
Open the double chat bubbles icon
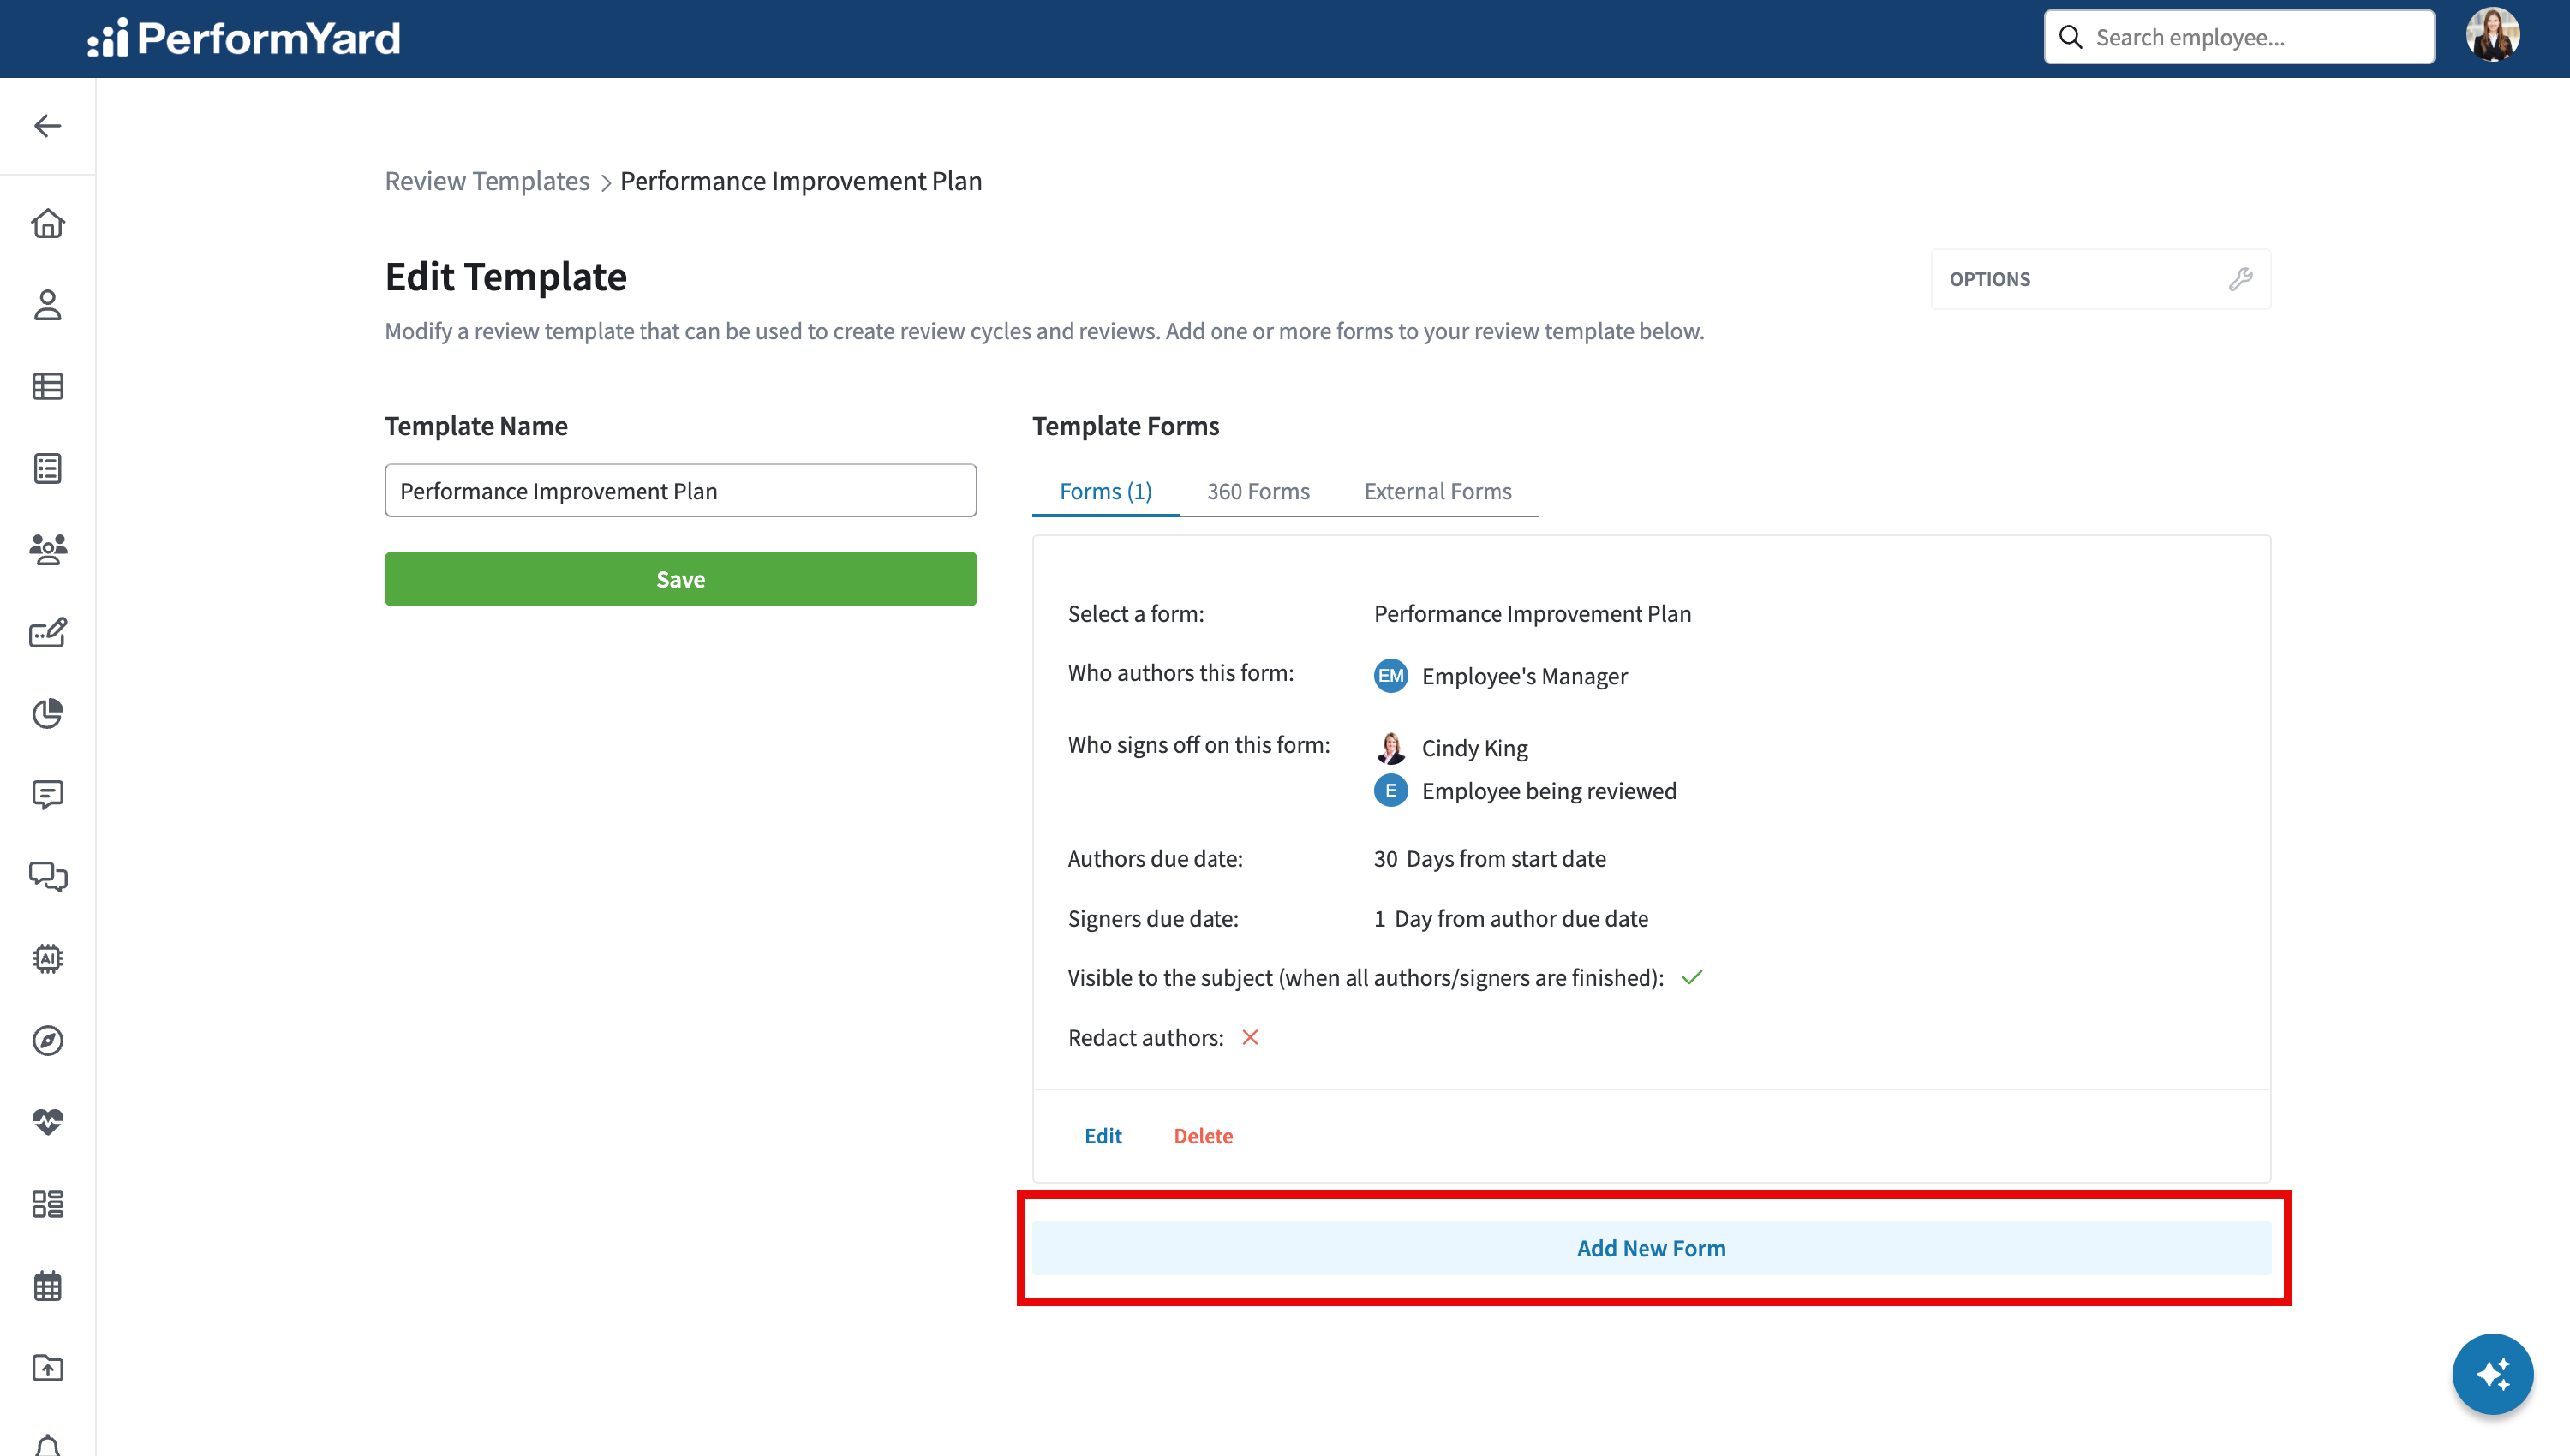(x=47, y=877)
